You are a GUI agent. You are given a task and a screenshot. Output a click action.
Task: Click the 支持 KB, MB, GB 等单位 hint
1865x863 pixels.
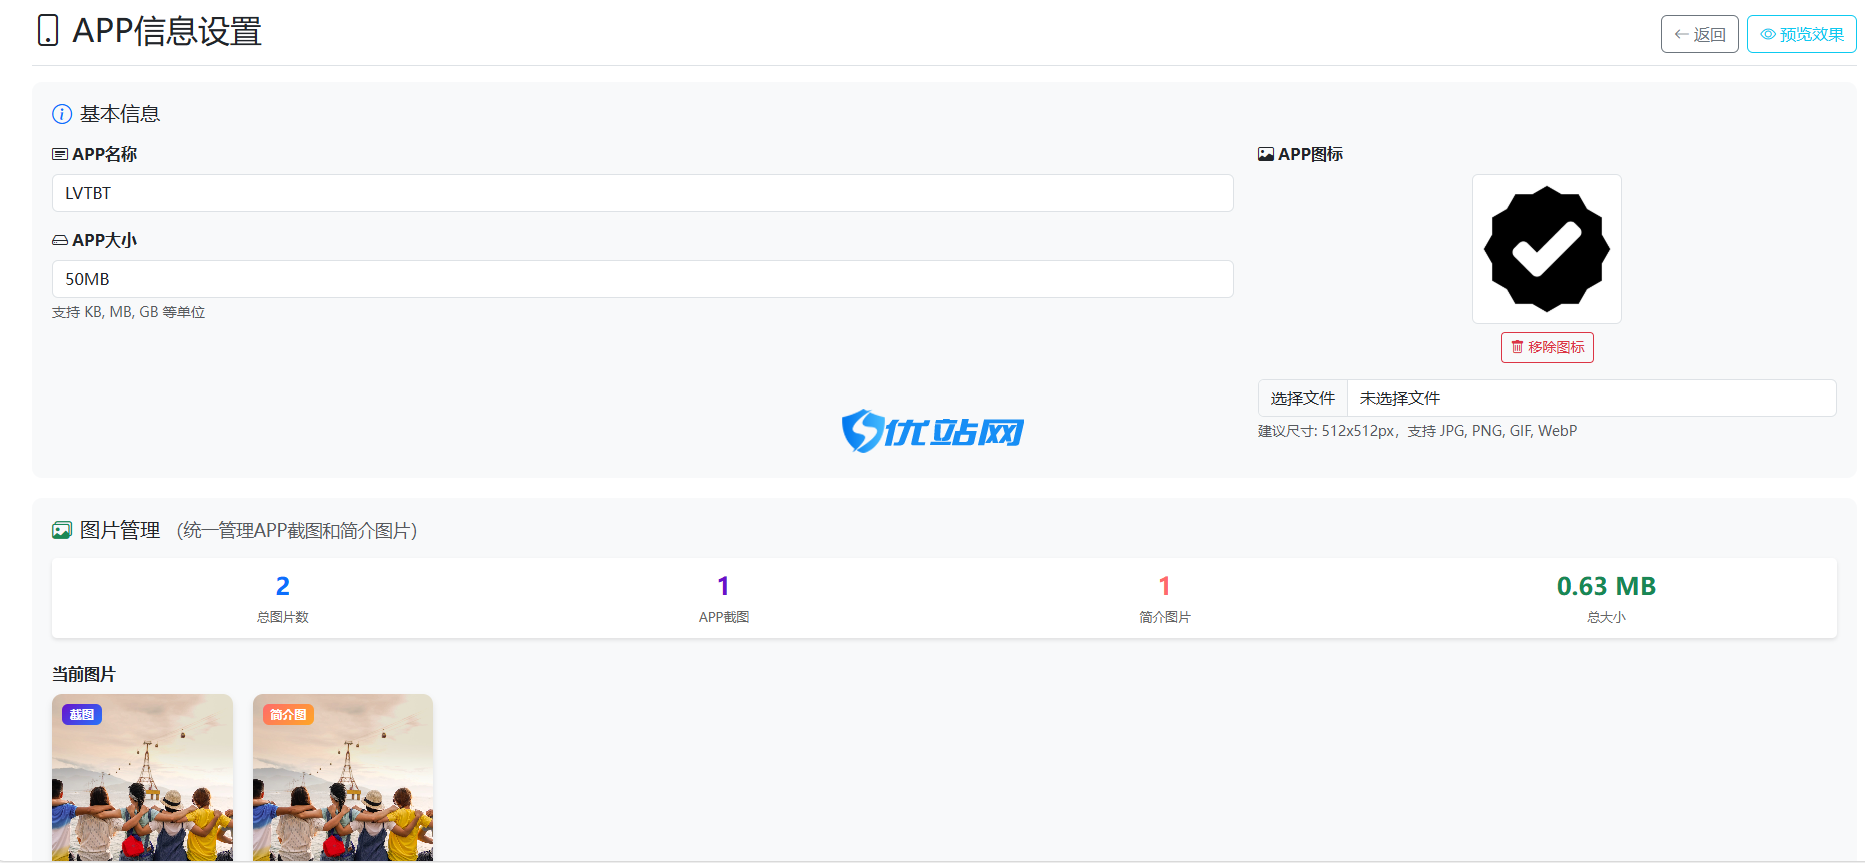[x=128, y=312]
